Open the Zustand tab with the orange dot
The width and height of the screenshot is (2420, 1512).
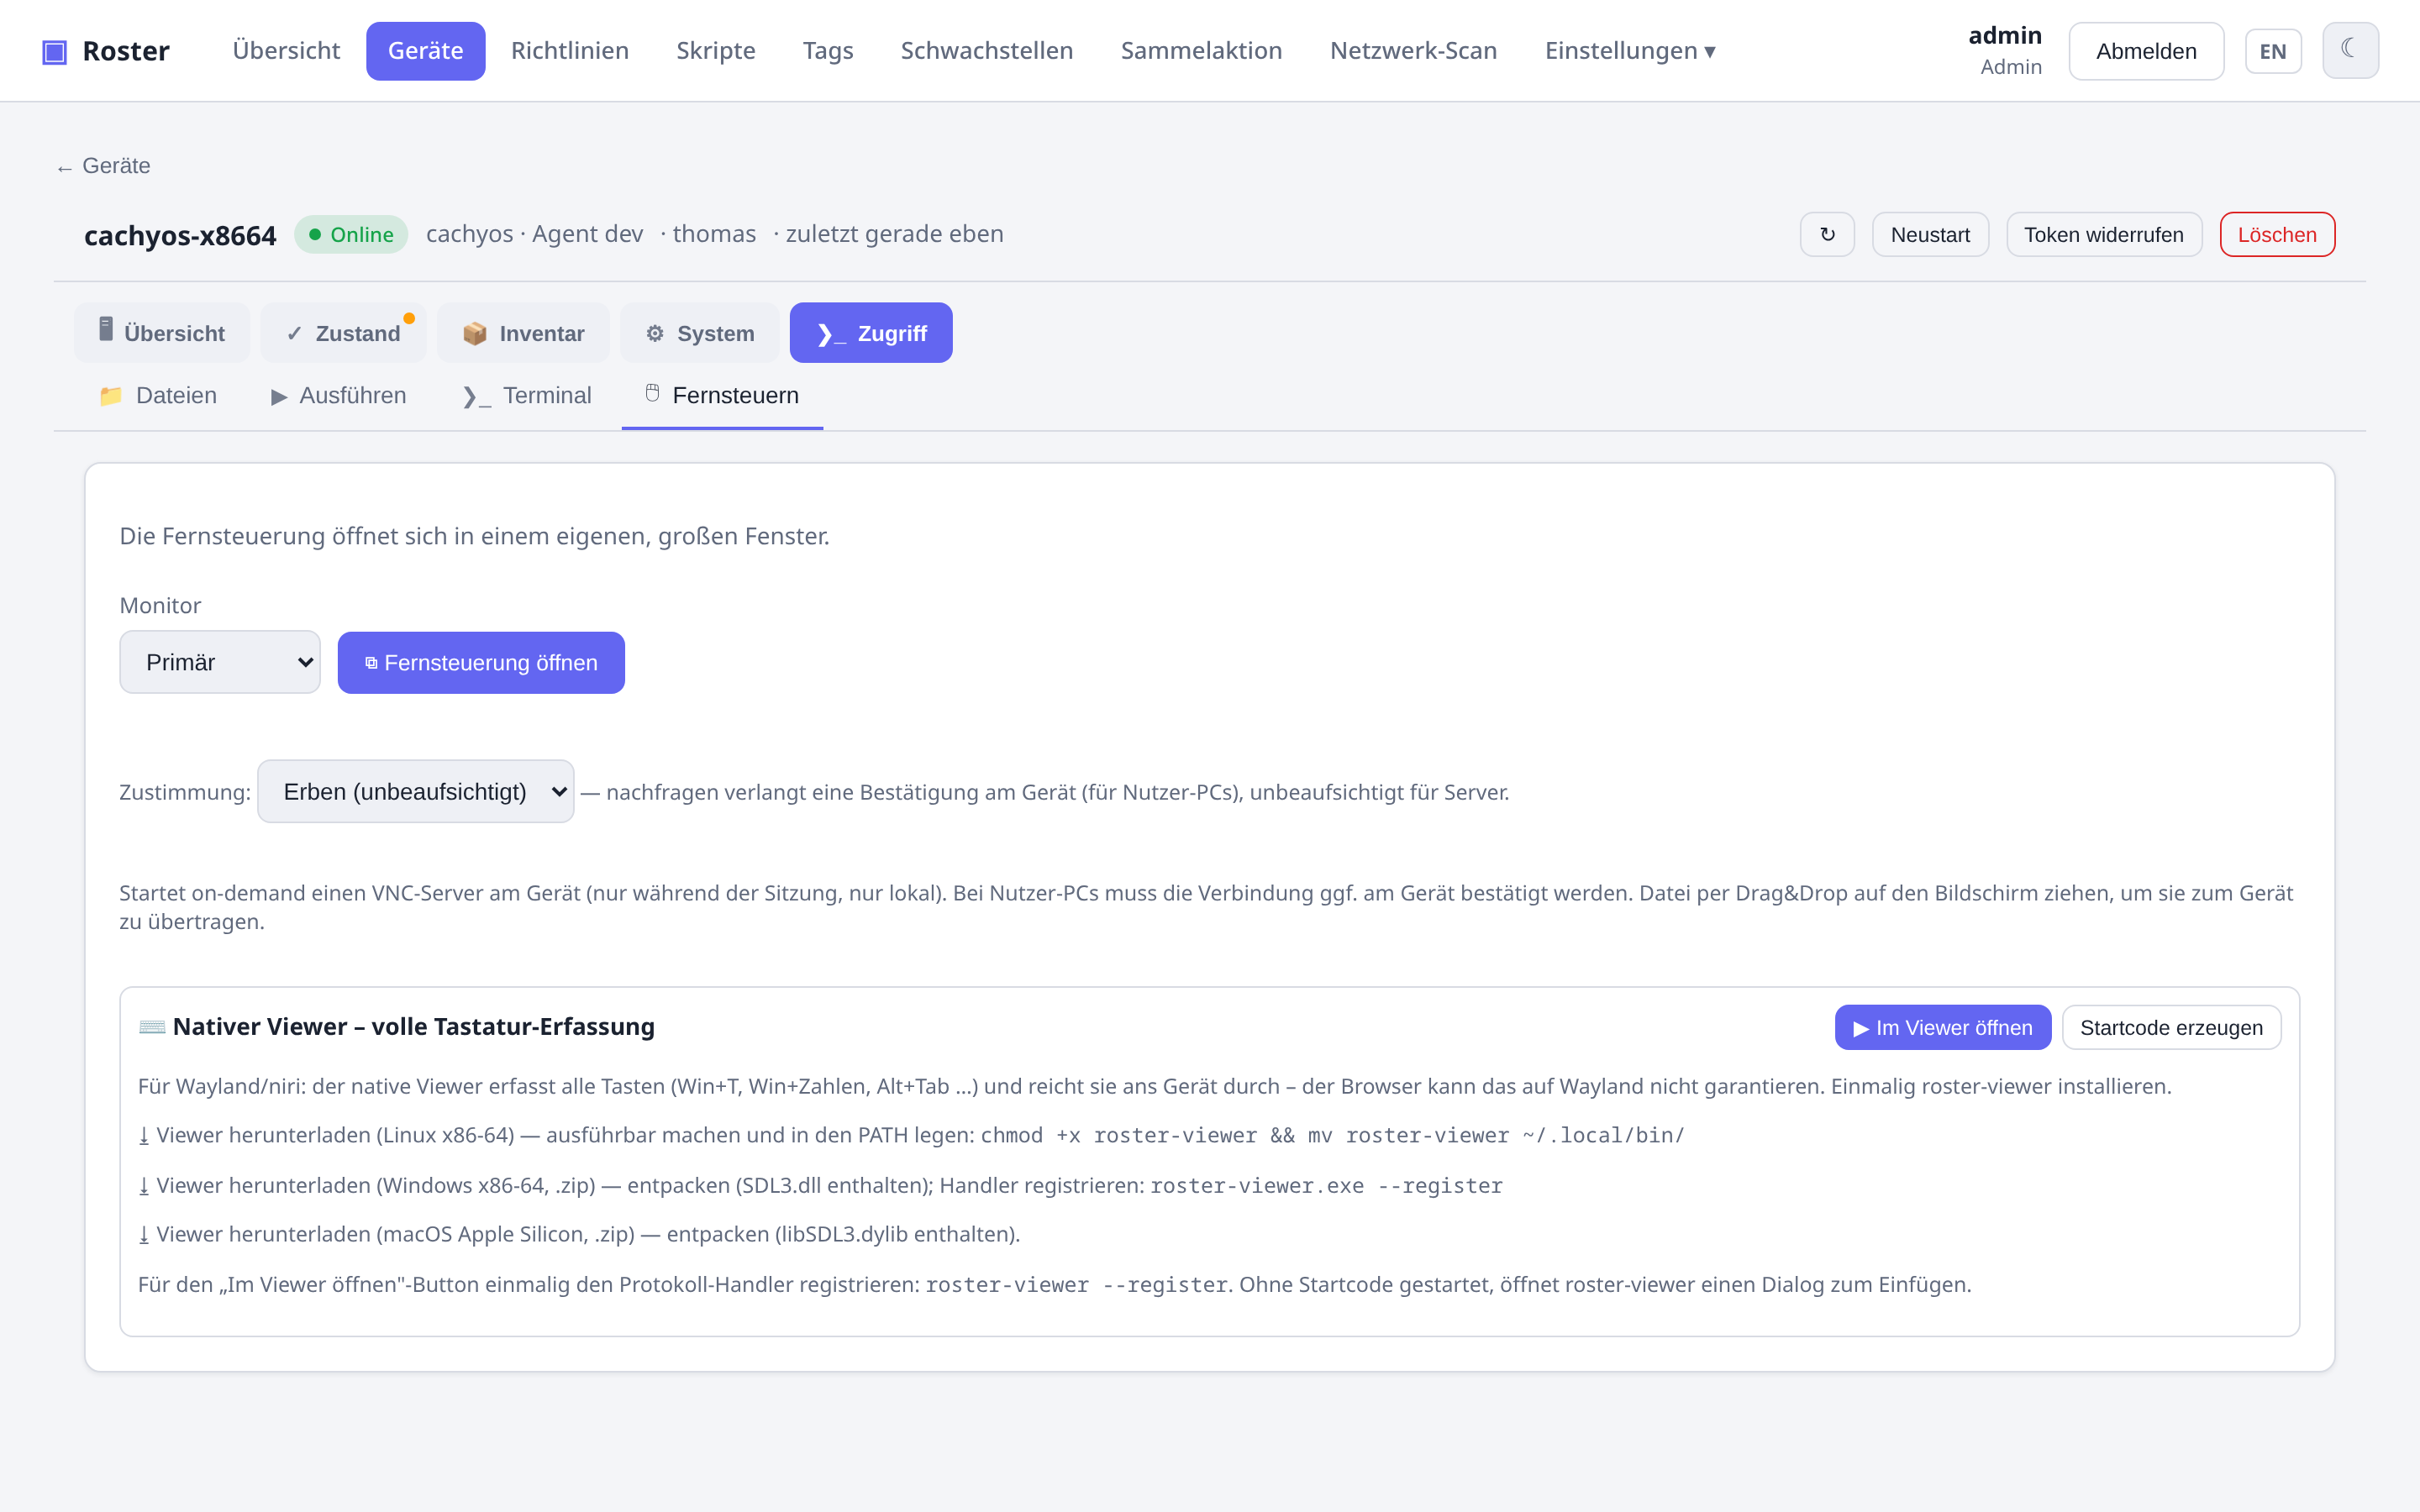click(x=343, y=333)
